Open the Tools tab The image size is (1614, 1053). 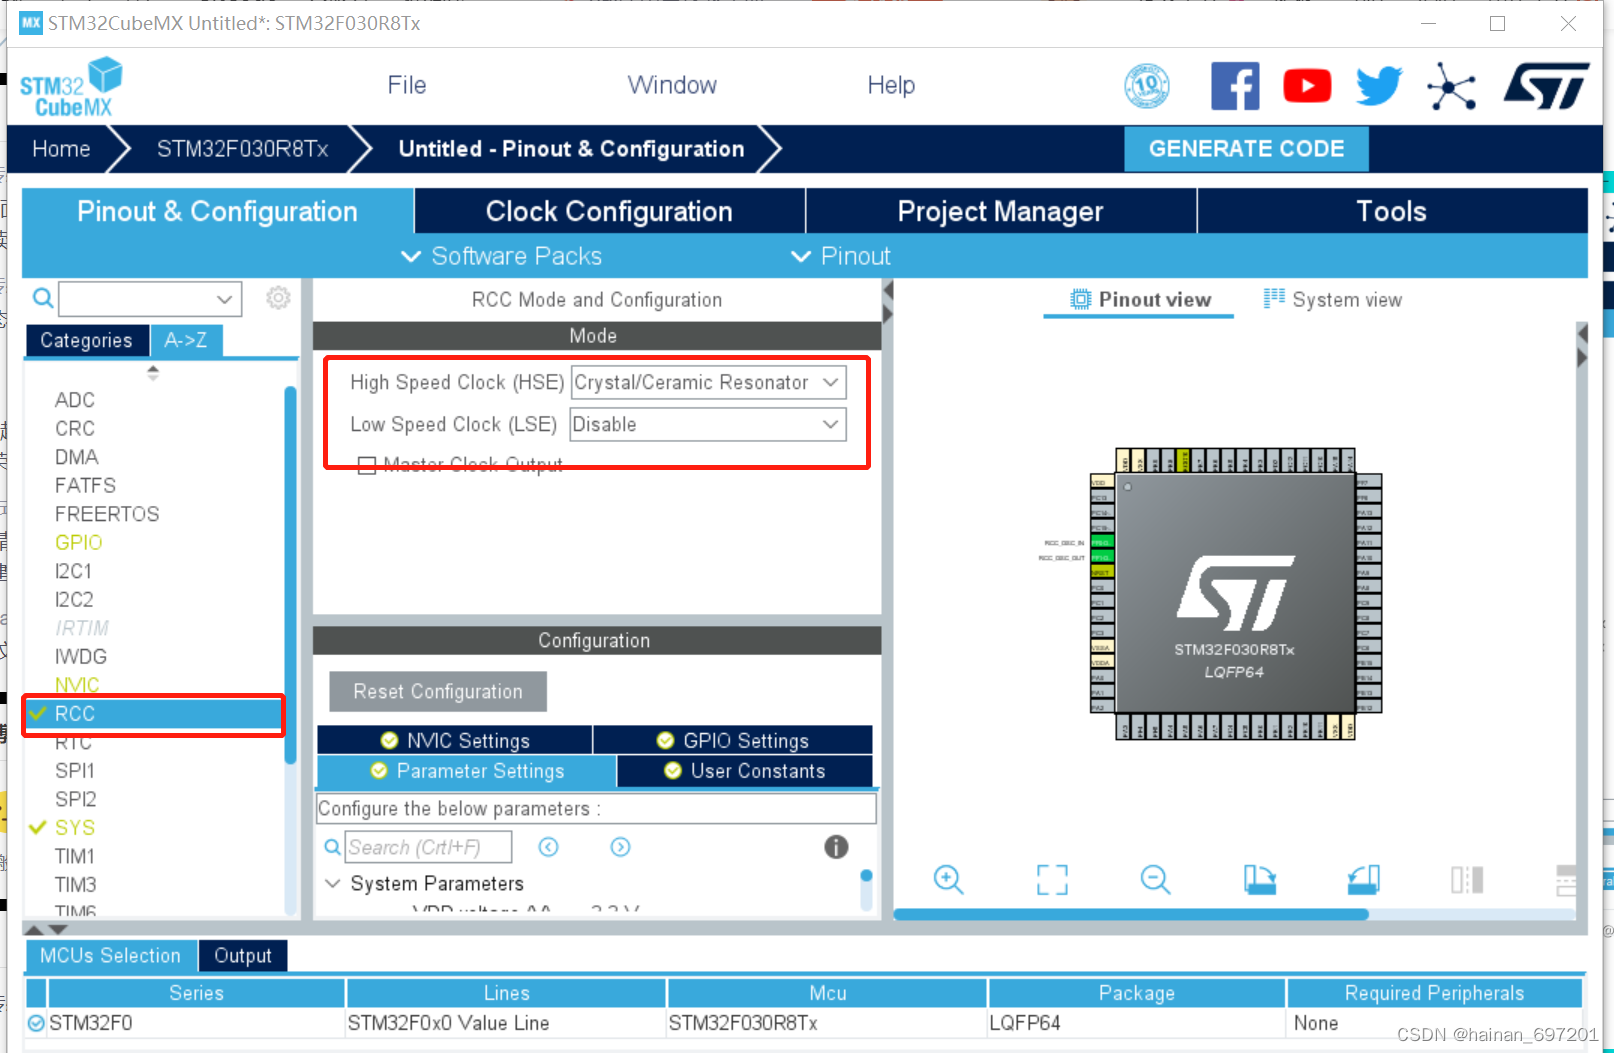coord(1391,211)
